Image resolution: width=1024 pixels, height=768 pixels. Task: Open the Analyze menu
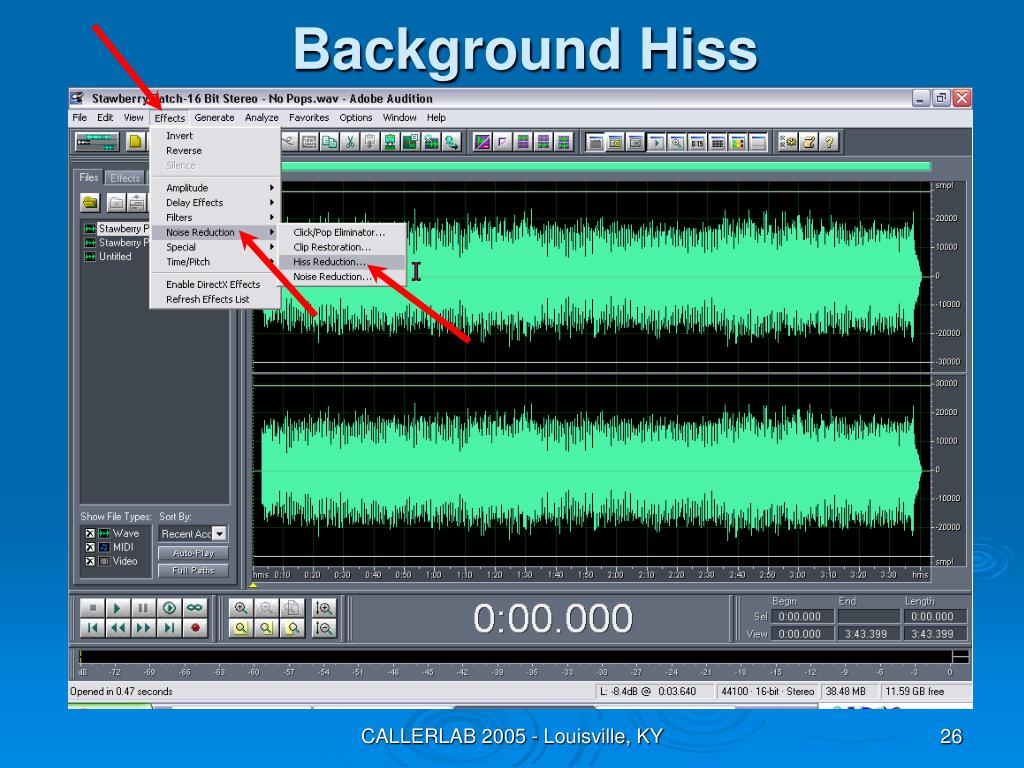click(261, 118)
